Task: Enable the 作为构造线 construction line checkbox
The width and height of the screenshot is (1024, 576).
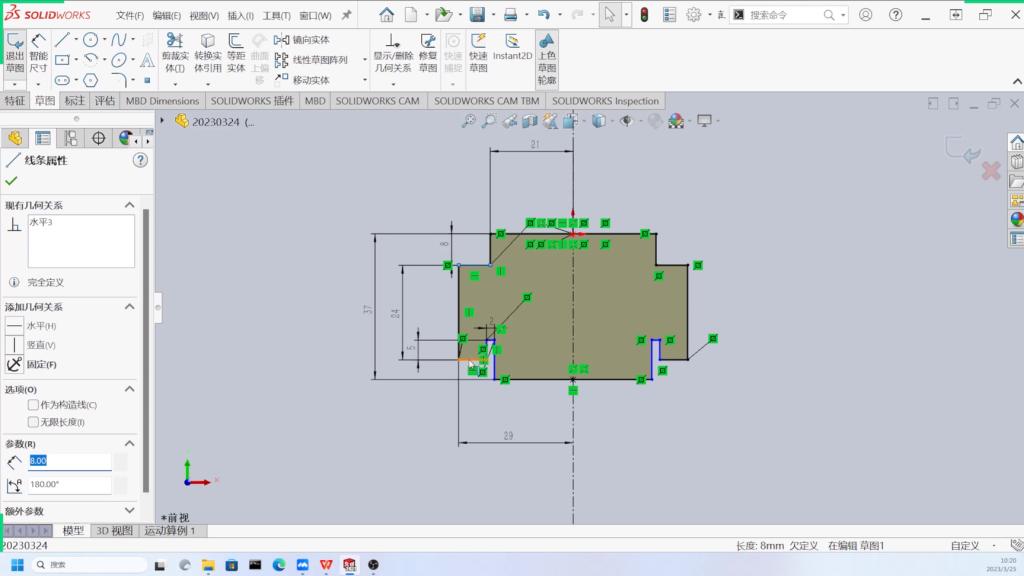Action: coord(34,405)
